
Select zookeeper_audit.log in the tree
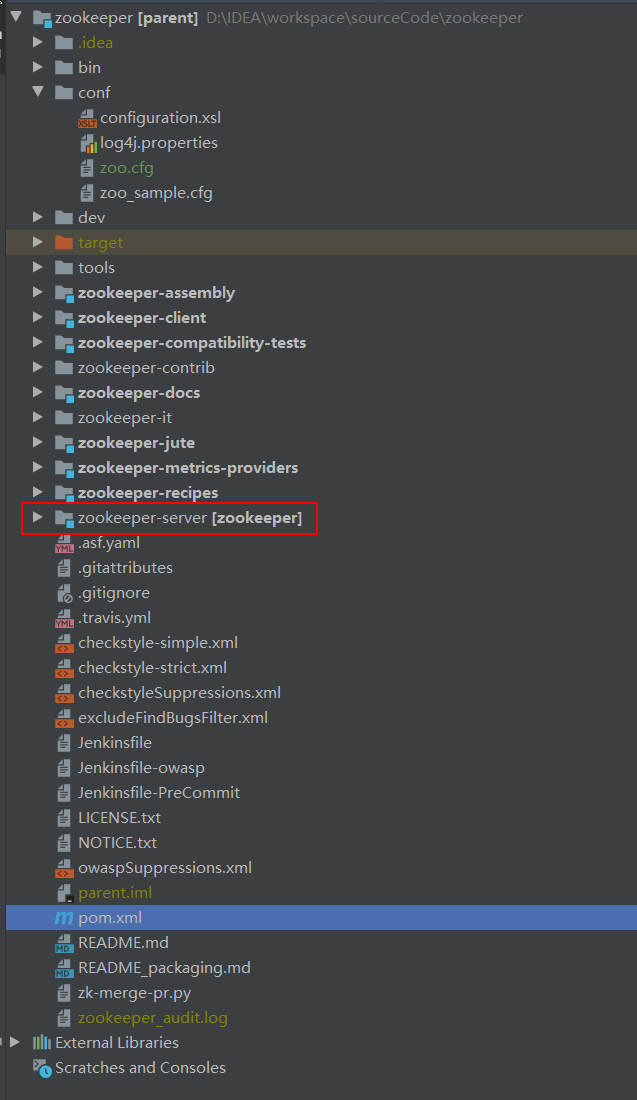[x=152, y=1018]
